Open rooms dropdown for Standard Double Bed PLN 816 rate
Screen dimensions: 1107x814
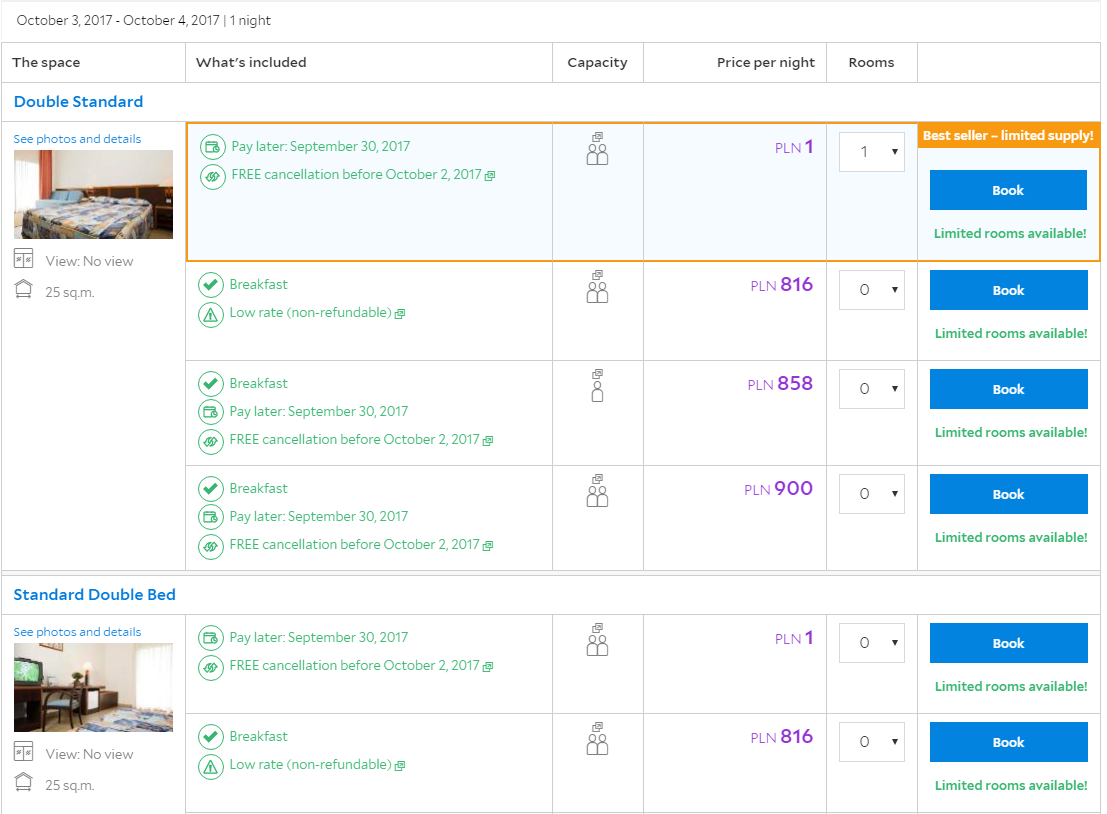point(871,741)
